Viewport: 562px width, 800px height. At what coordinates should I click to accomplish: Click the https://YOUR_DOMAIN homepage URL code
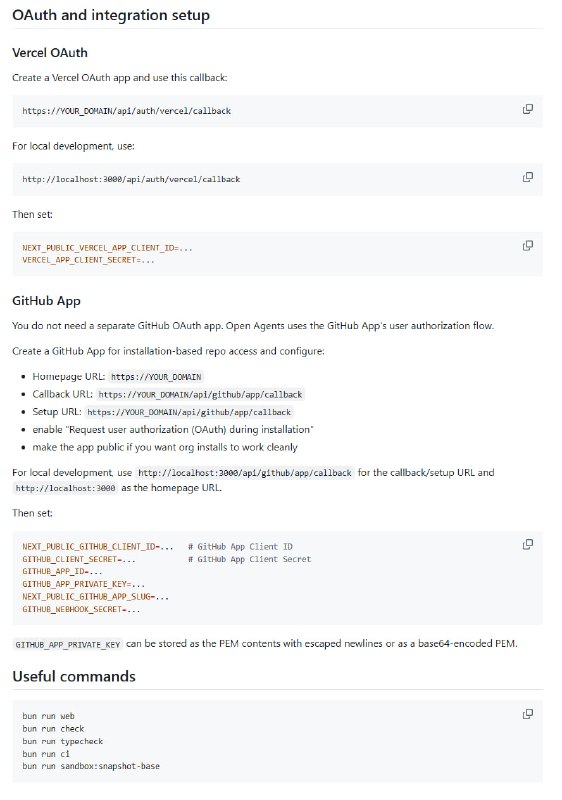pyautogui.click(x=156, y=377)
